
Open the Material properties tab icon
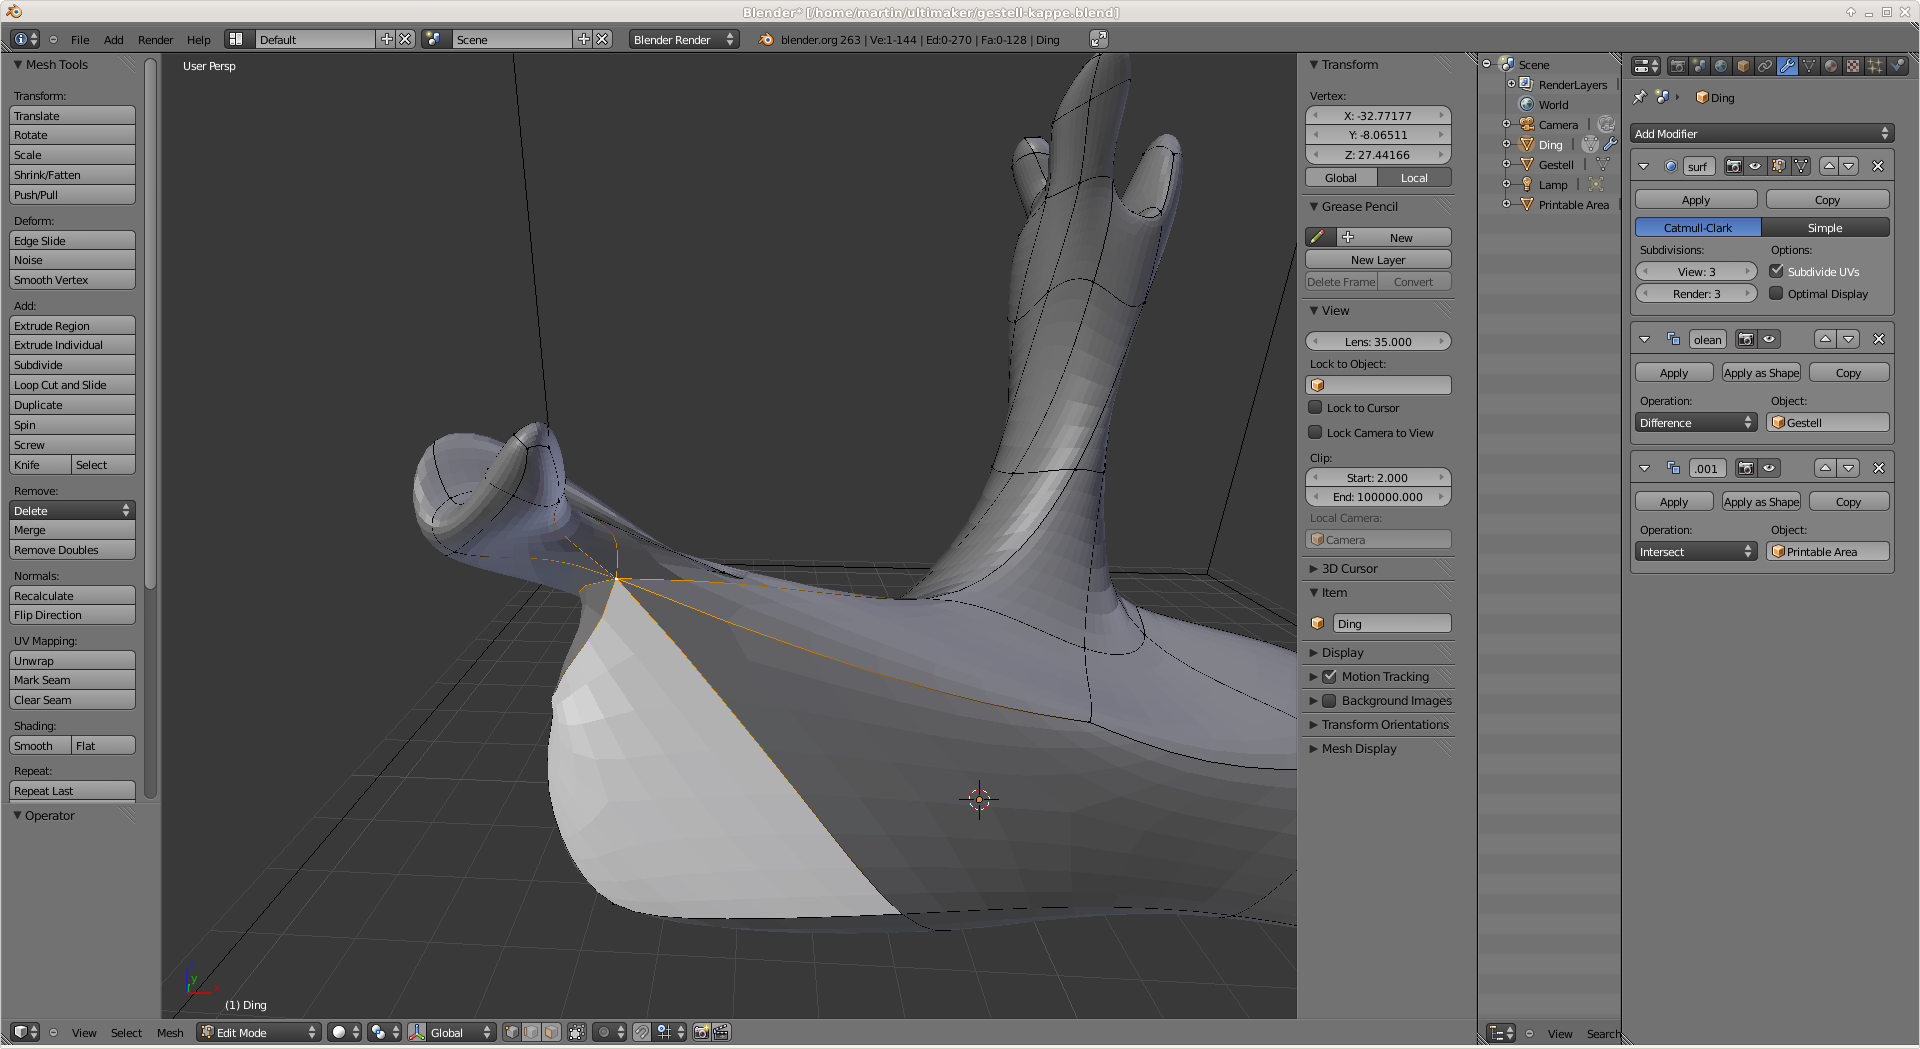tap(1831, 66)
